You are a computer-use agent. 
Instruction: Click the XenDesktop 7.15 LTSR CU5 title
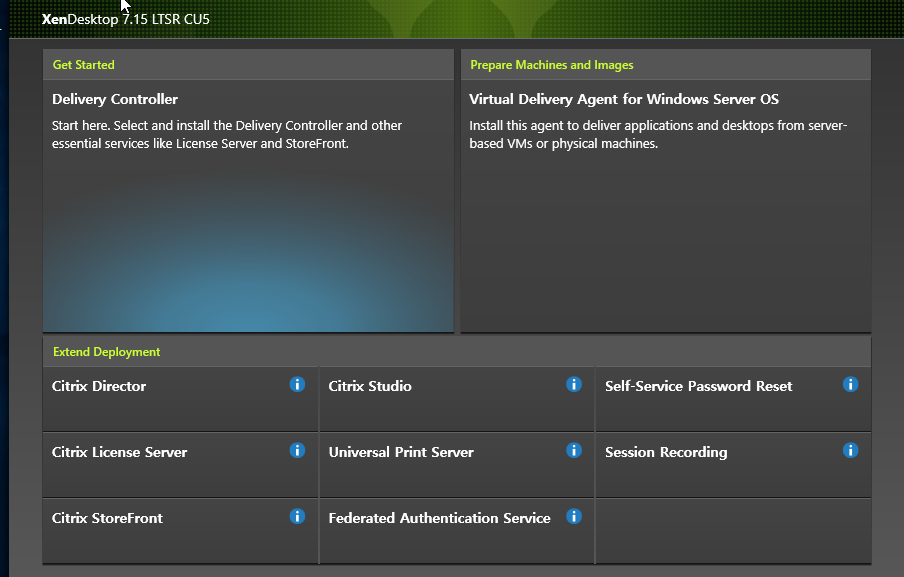point(126,19)
